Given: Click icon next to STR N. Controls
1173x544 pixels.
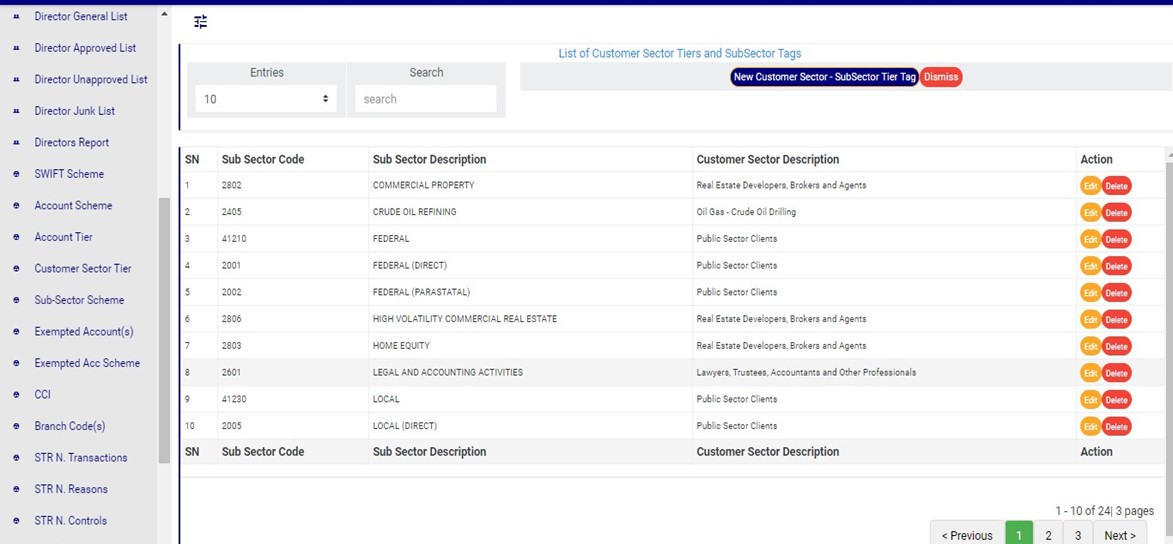Looking at the screenshot, I should [x=16, y=521].
